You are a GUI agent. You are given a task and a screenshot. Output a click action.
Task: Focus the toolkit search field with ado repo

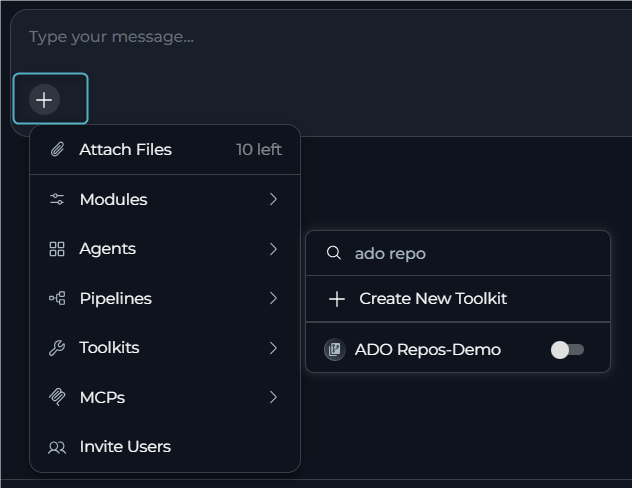coord(458,253)
